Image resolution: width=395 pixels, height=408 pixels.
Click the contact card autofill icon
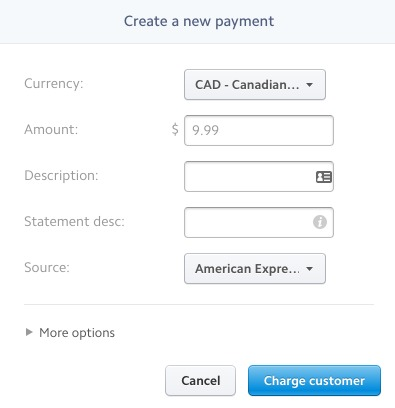tap(324, 177)
